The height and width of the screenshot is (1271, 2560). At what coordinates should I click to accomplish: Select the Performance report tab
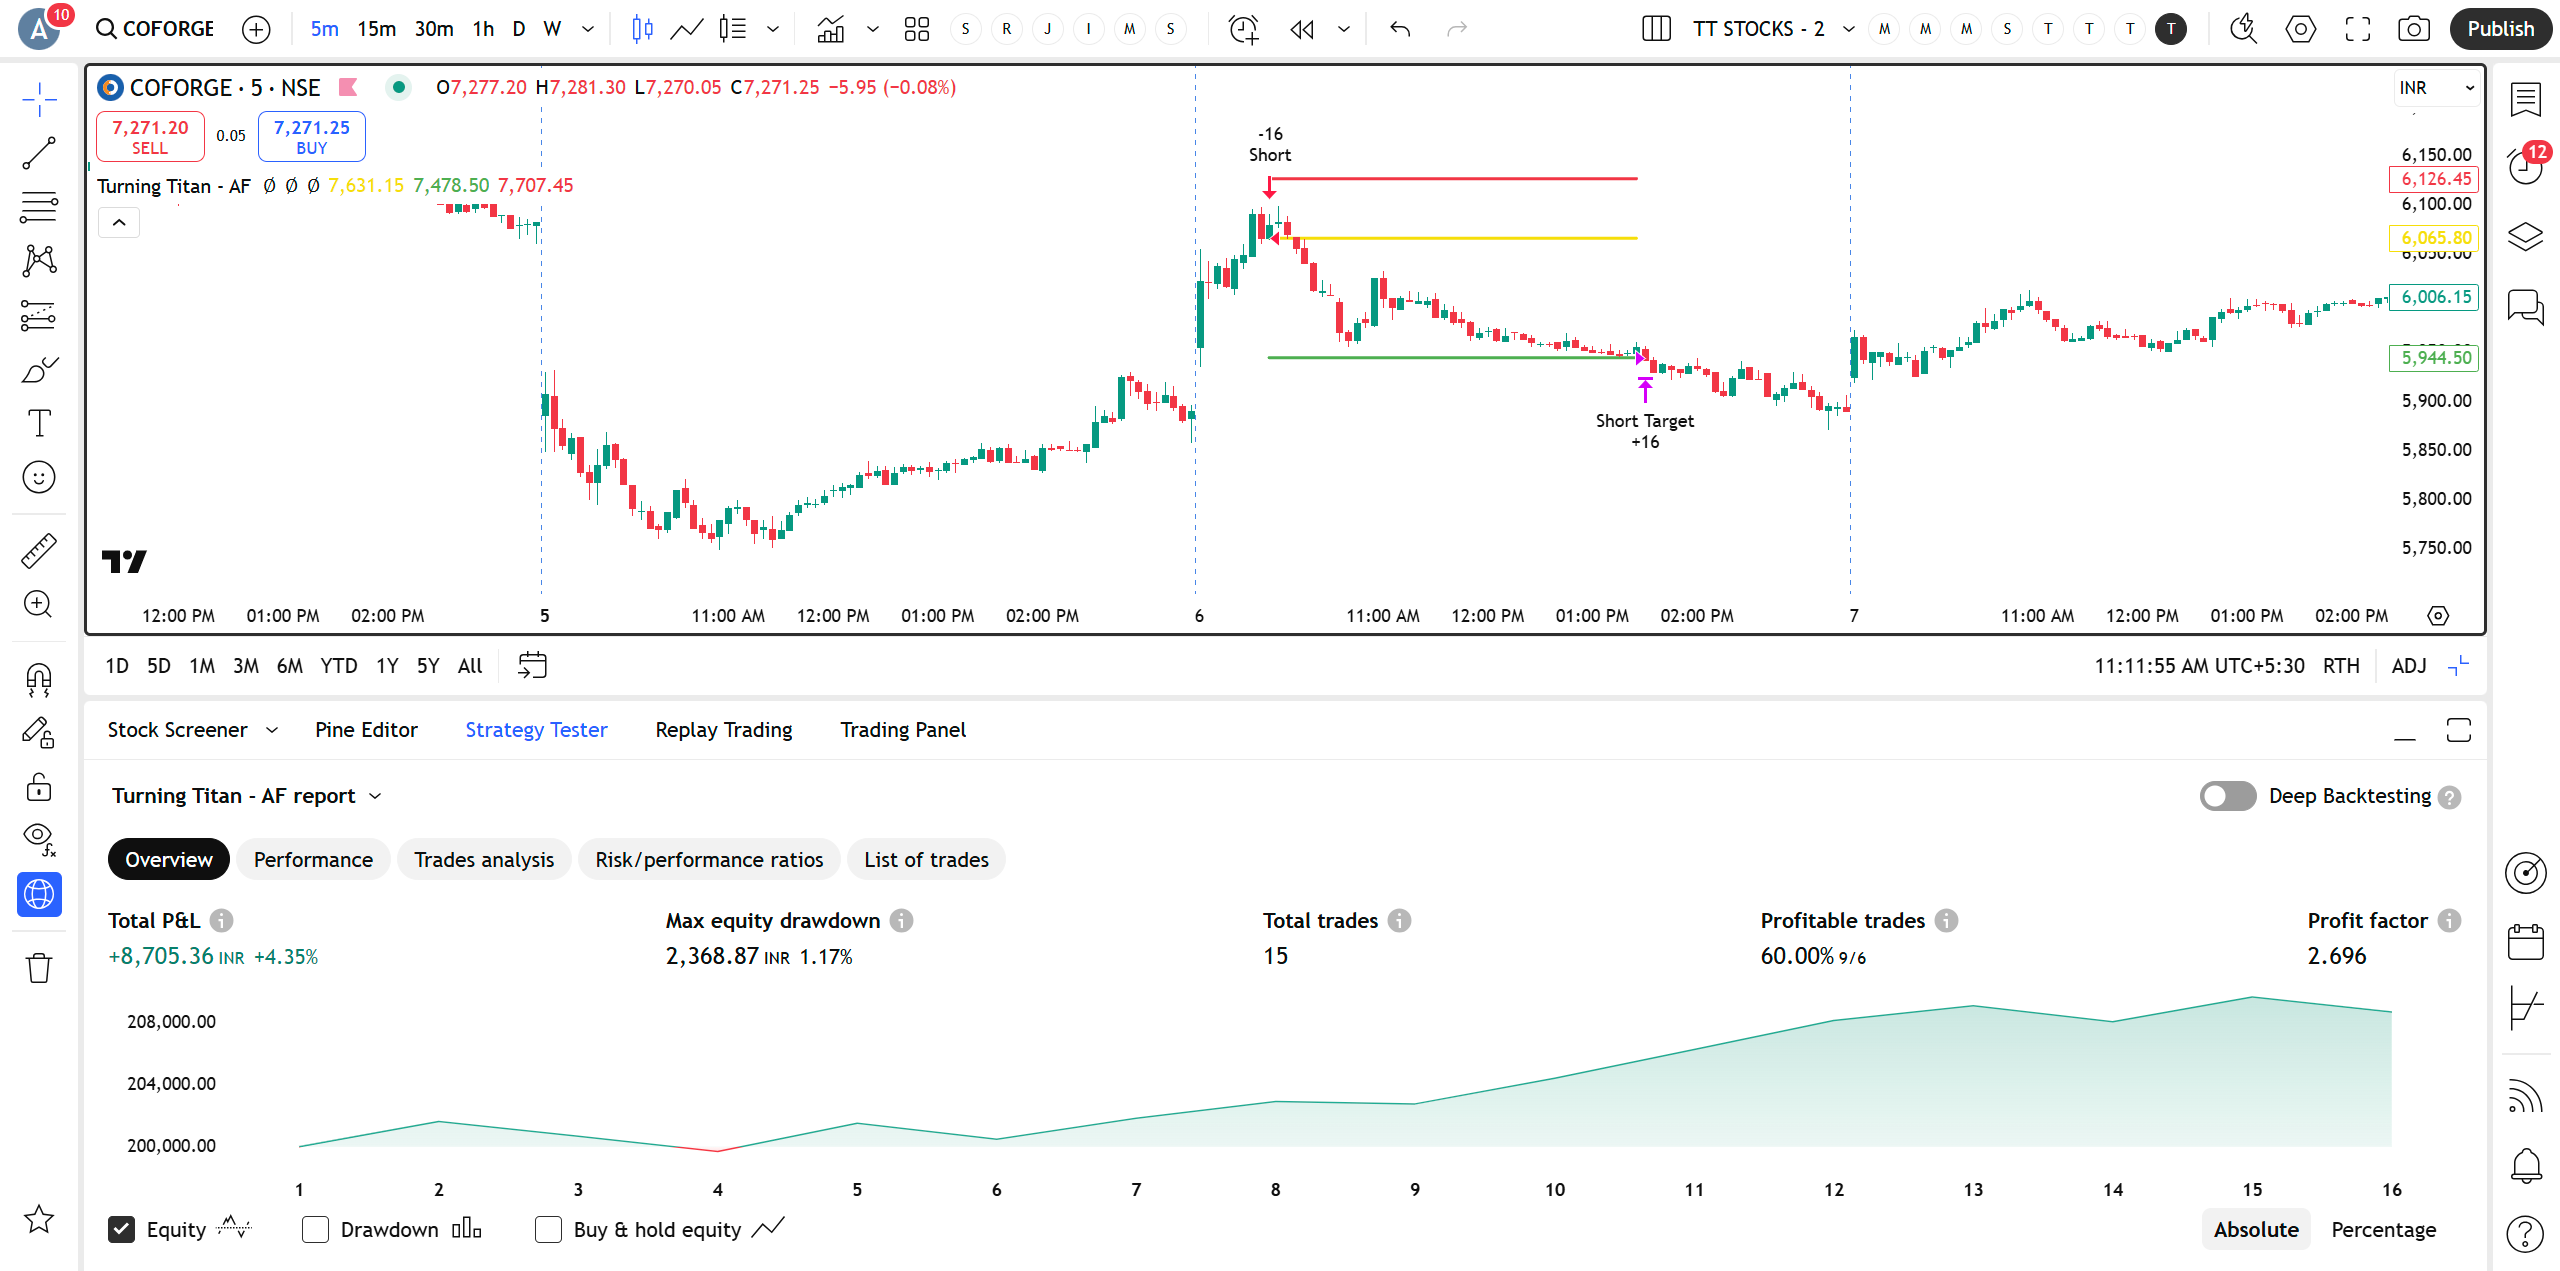pyautogui.click(x=313, y=860)
